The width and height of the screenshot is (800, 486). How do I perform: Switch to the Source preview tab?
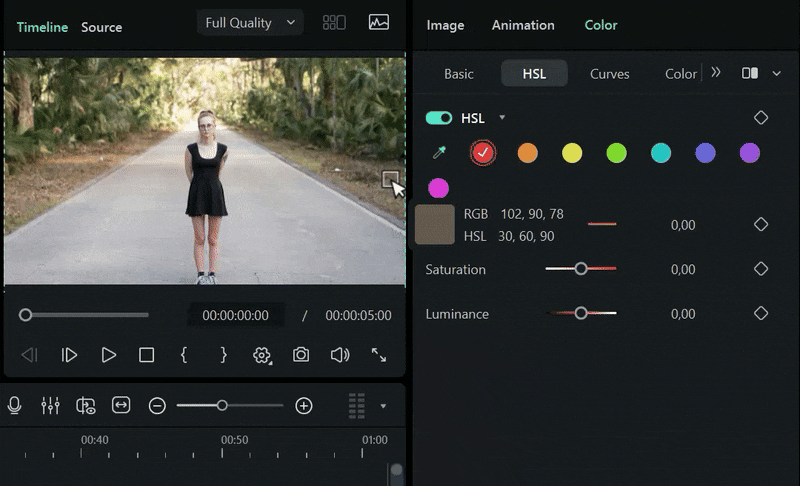pos(102,27)
